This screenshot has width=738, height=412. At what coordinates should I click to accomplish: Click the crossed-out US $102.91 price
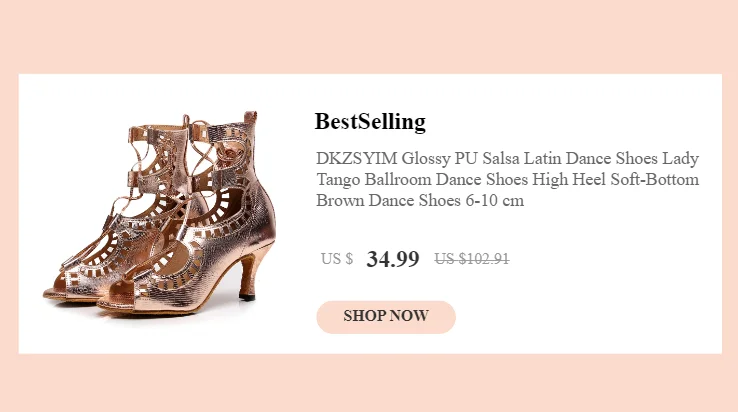click(x=472, y=259)
